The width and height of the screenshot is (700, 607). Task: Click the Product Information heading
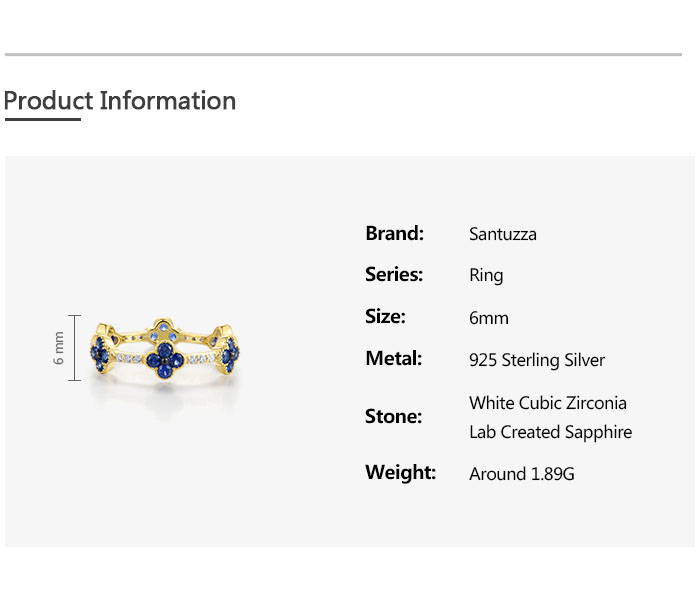pos(120,100)
